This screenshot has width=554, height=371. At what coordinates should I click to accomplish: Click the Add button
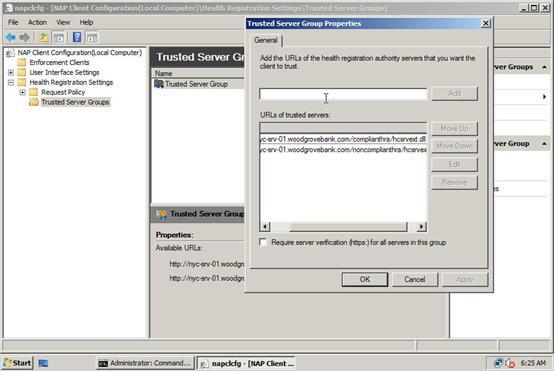(455, 93)
